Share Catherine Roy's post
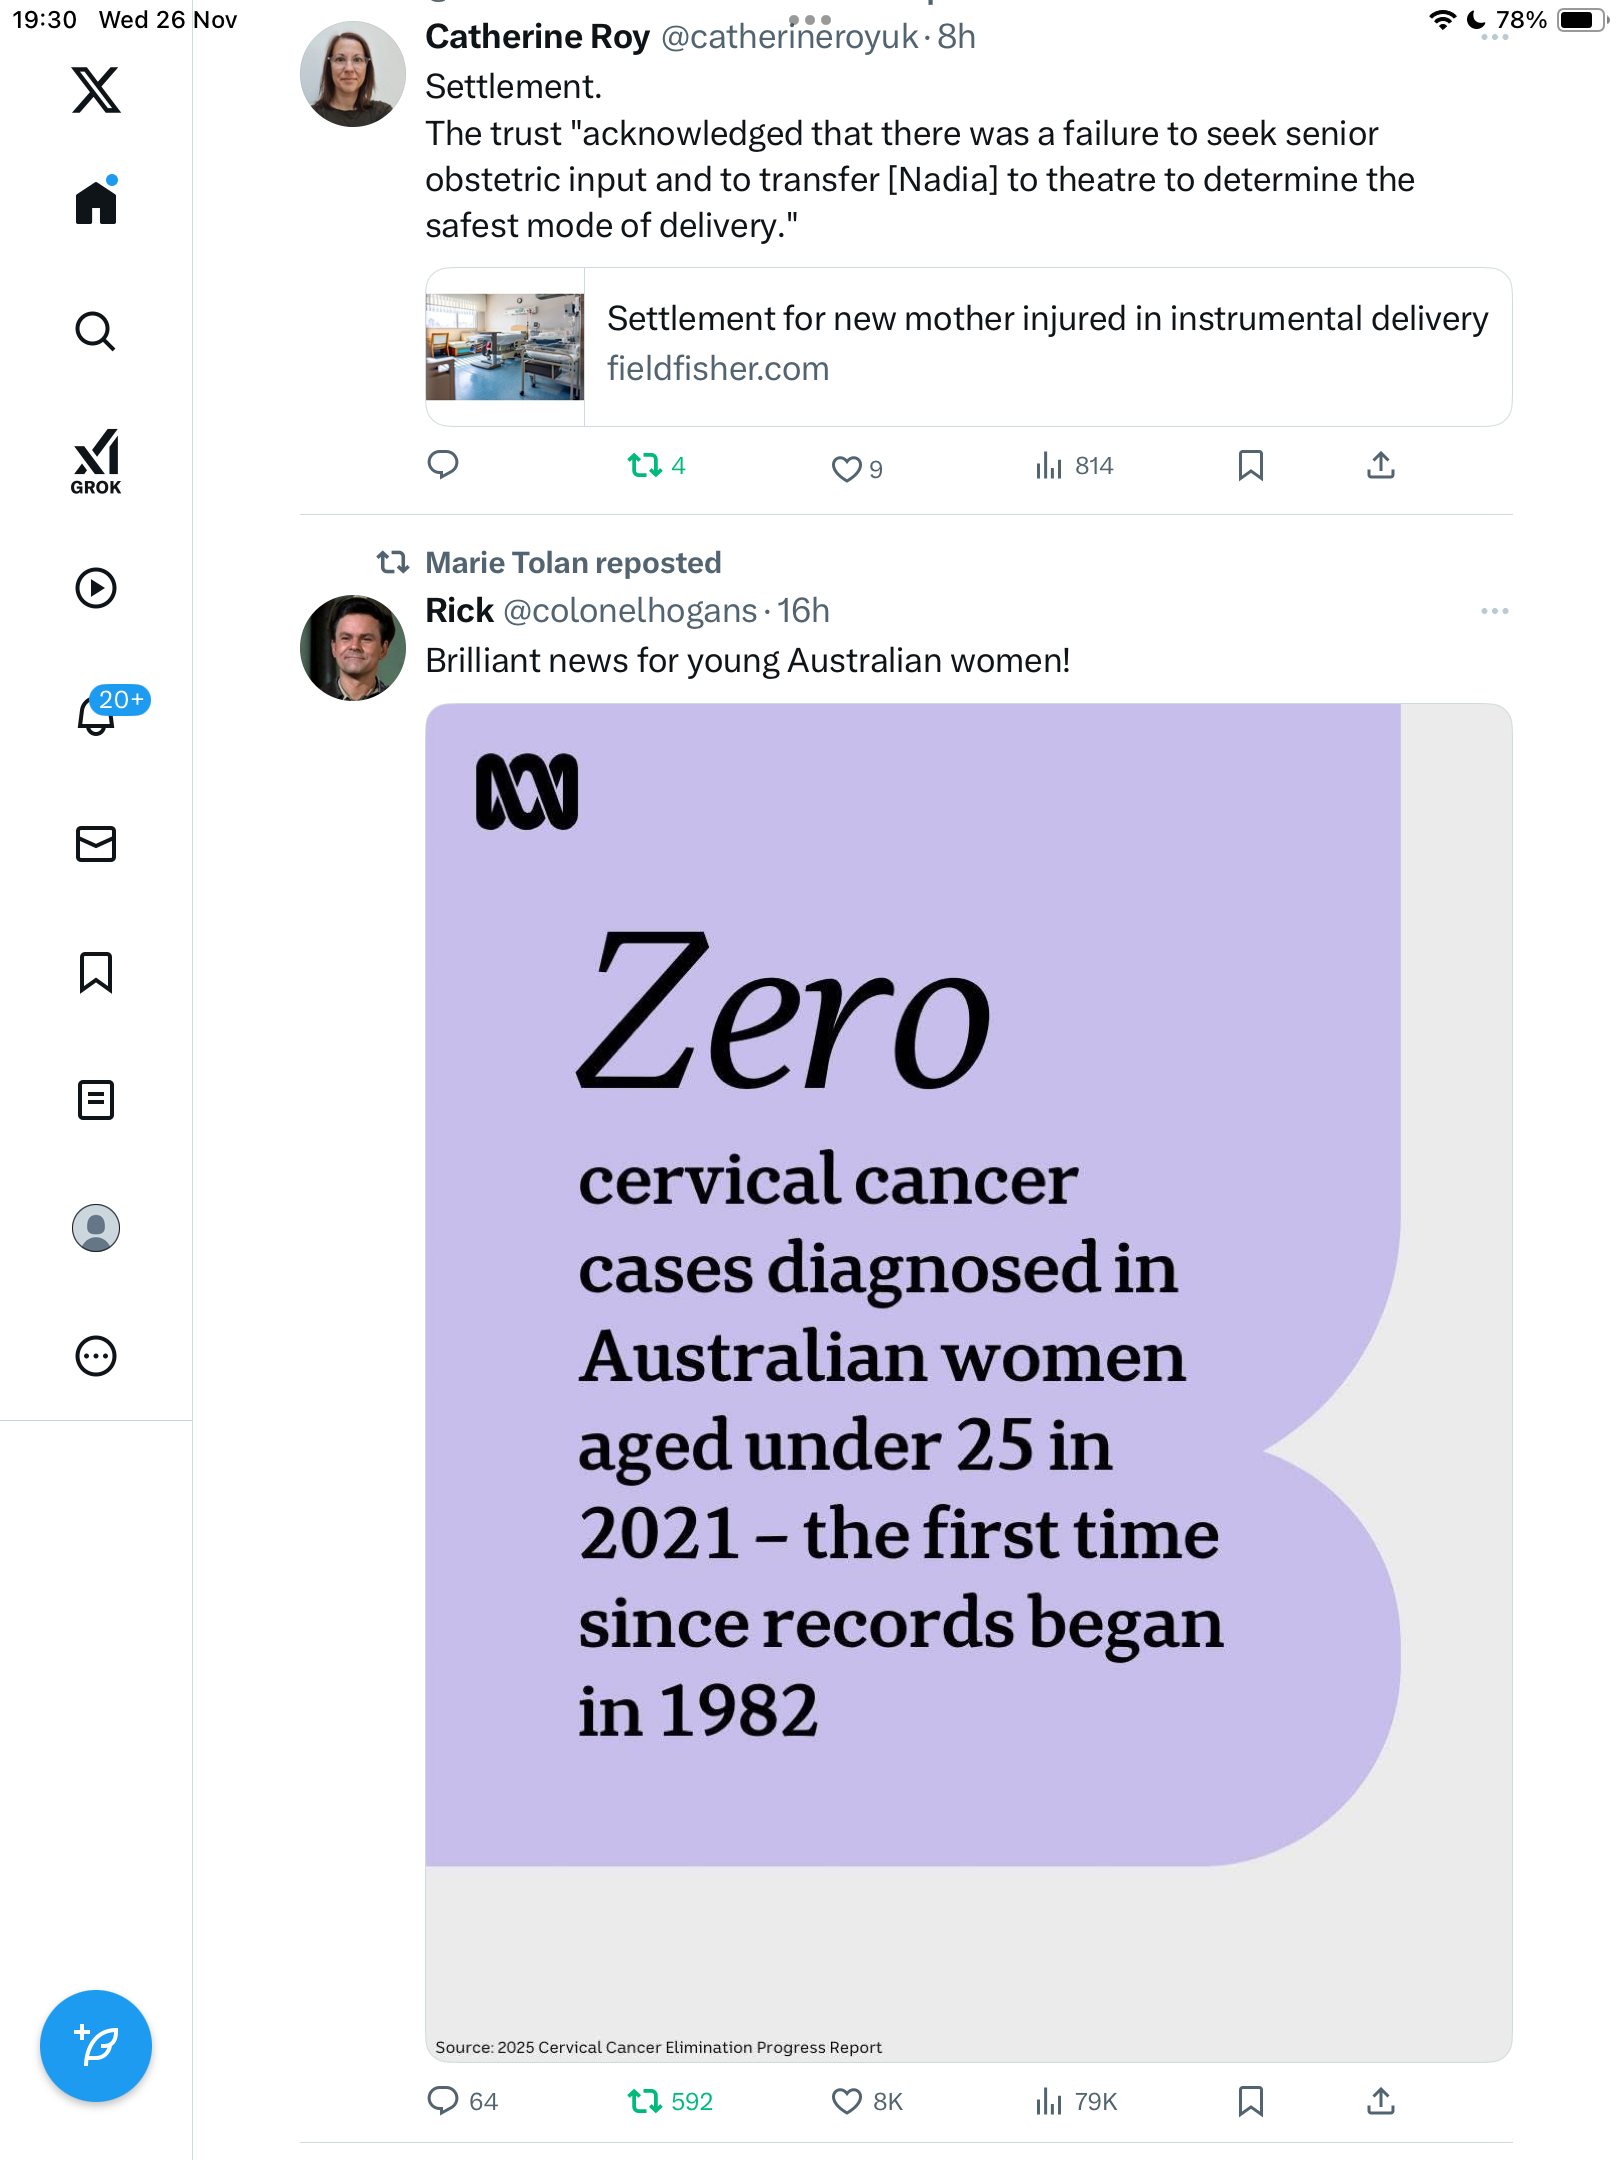The width and height of the screenshot is (1620, 2160). pos(1380,466)
